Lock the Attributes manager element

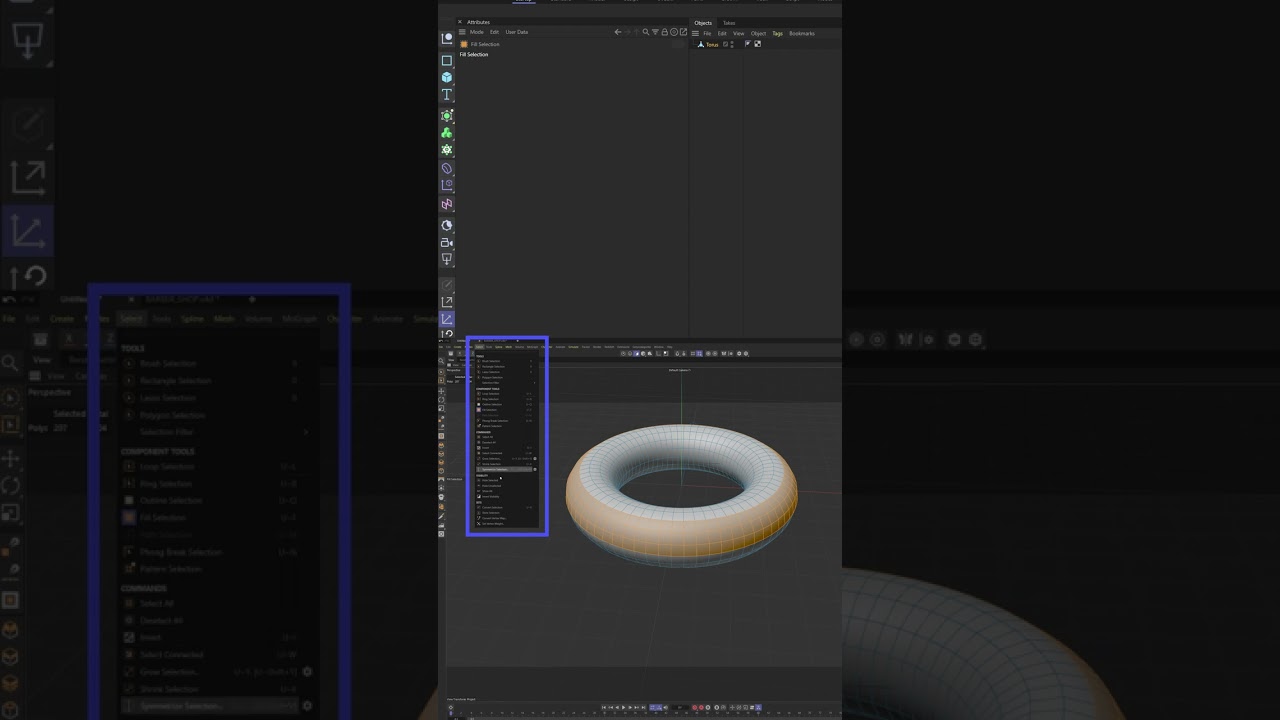[664, 32]
